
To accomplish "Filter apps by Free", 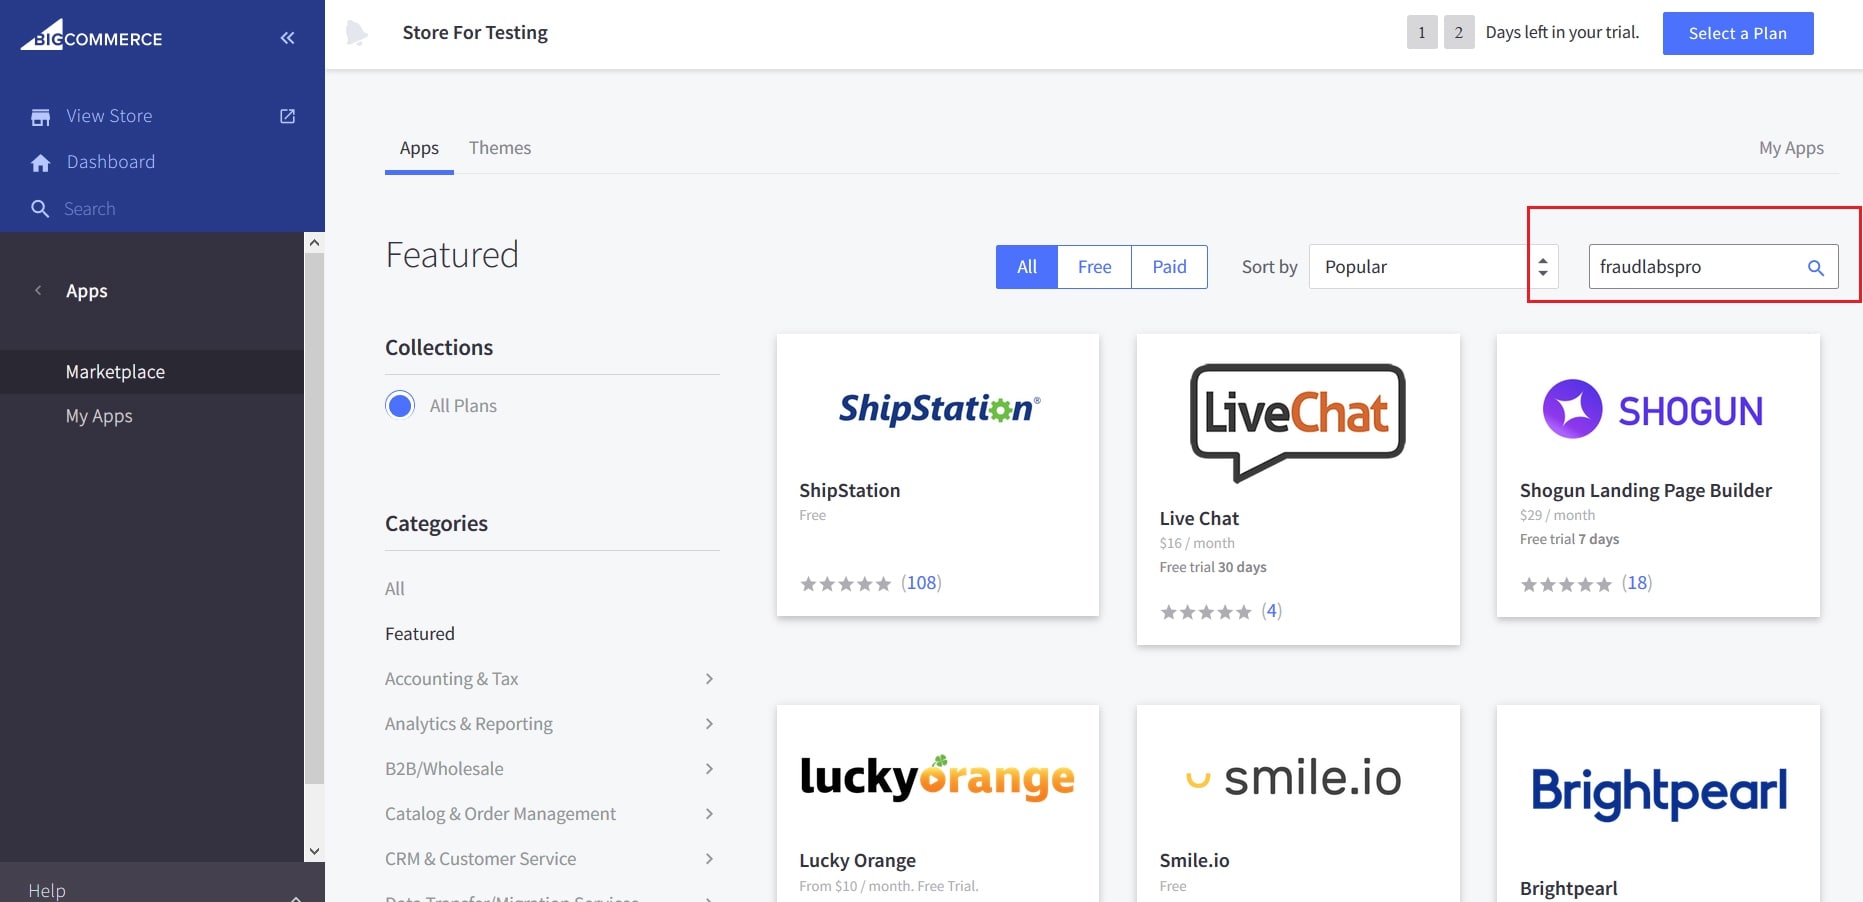I will point(1094,267).
